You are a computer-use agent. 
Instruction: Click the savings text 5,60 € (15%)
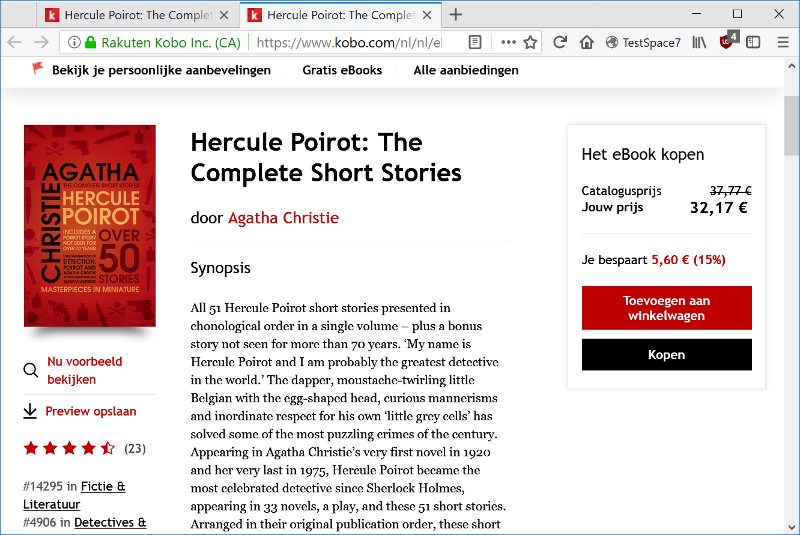(x=688, y=260)
